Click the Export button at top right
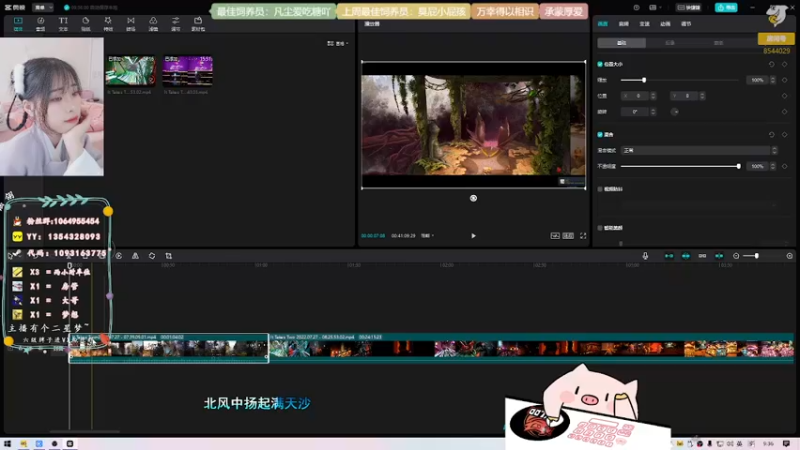This screenshot has width=800, height=450. pos(726,8)
